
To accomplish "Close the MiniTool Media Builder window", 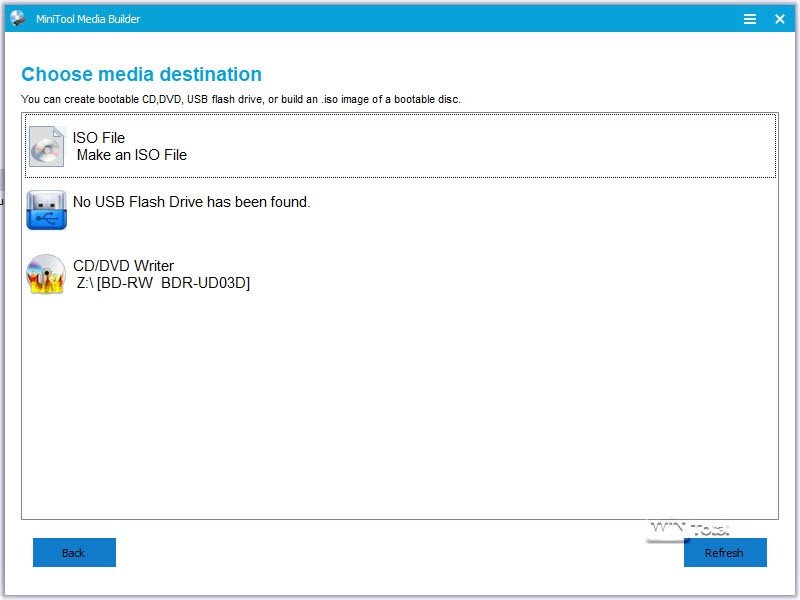I will coord(780,19).
